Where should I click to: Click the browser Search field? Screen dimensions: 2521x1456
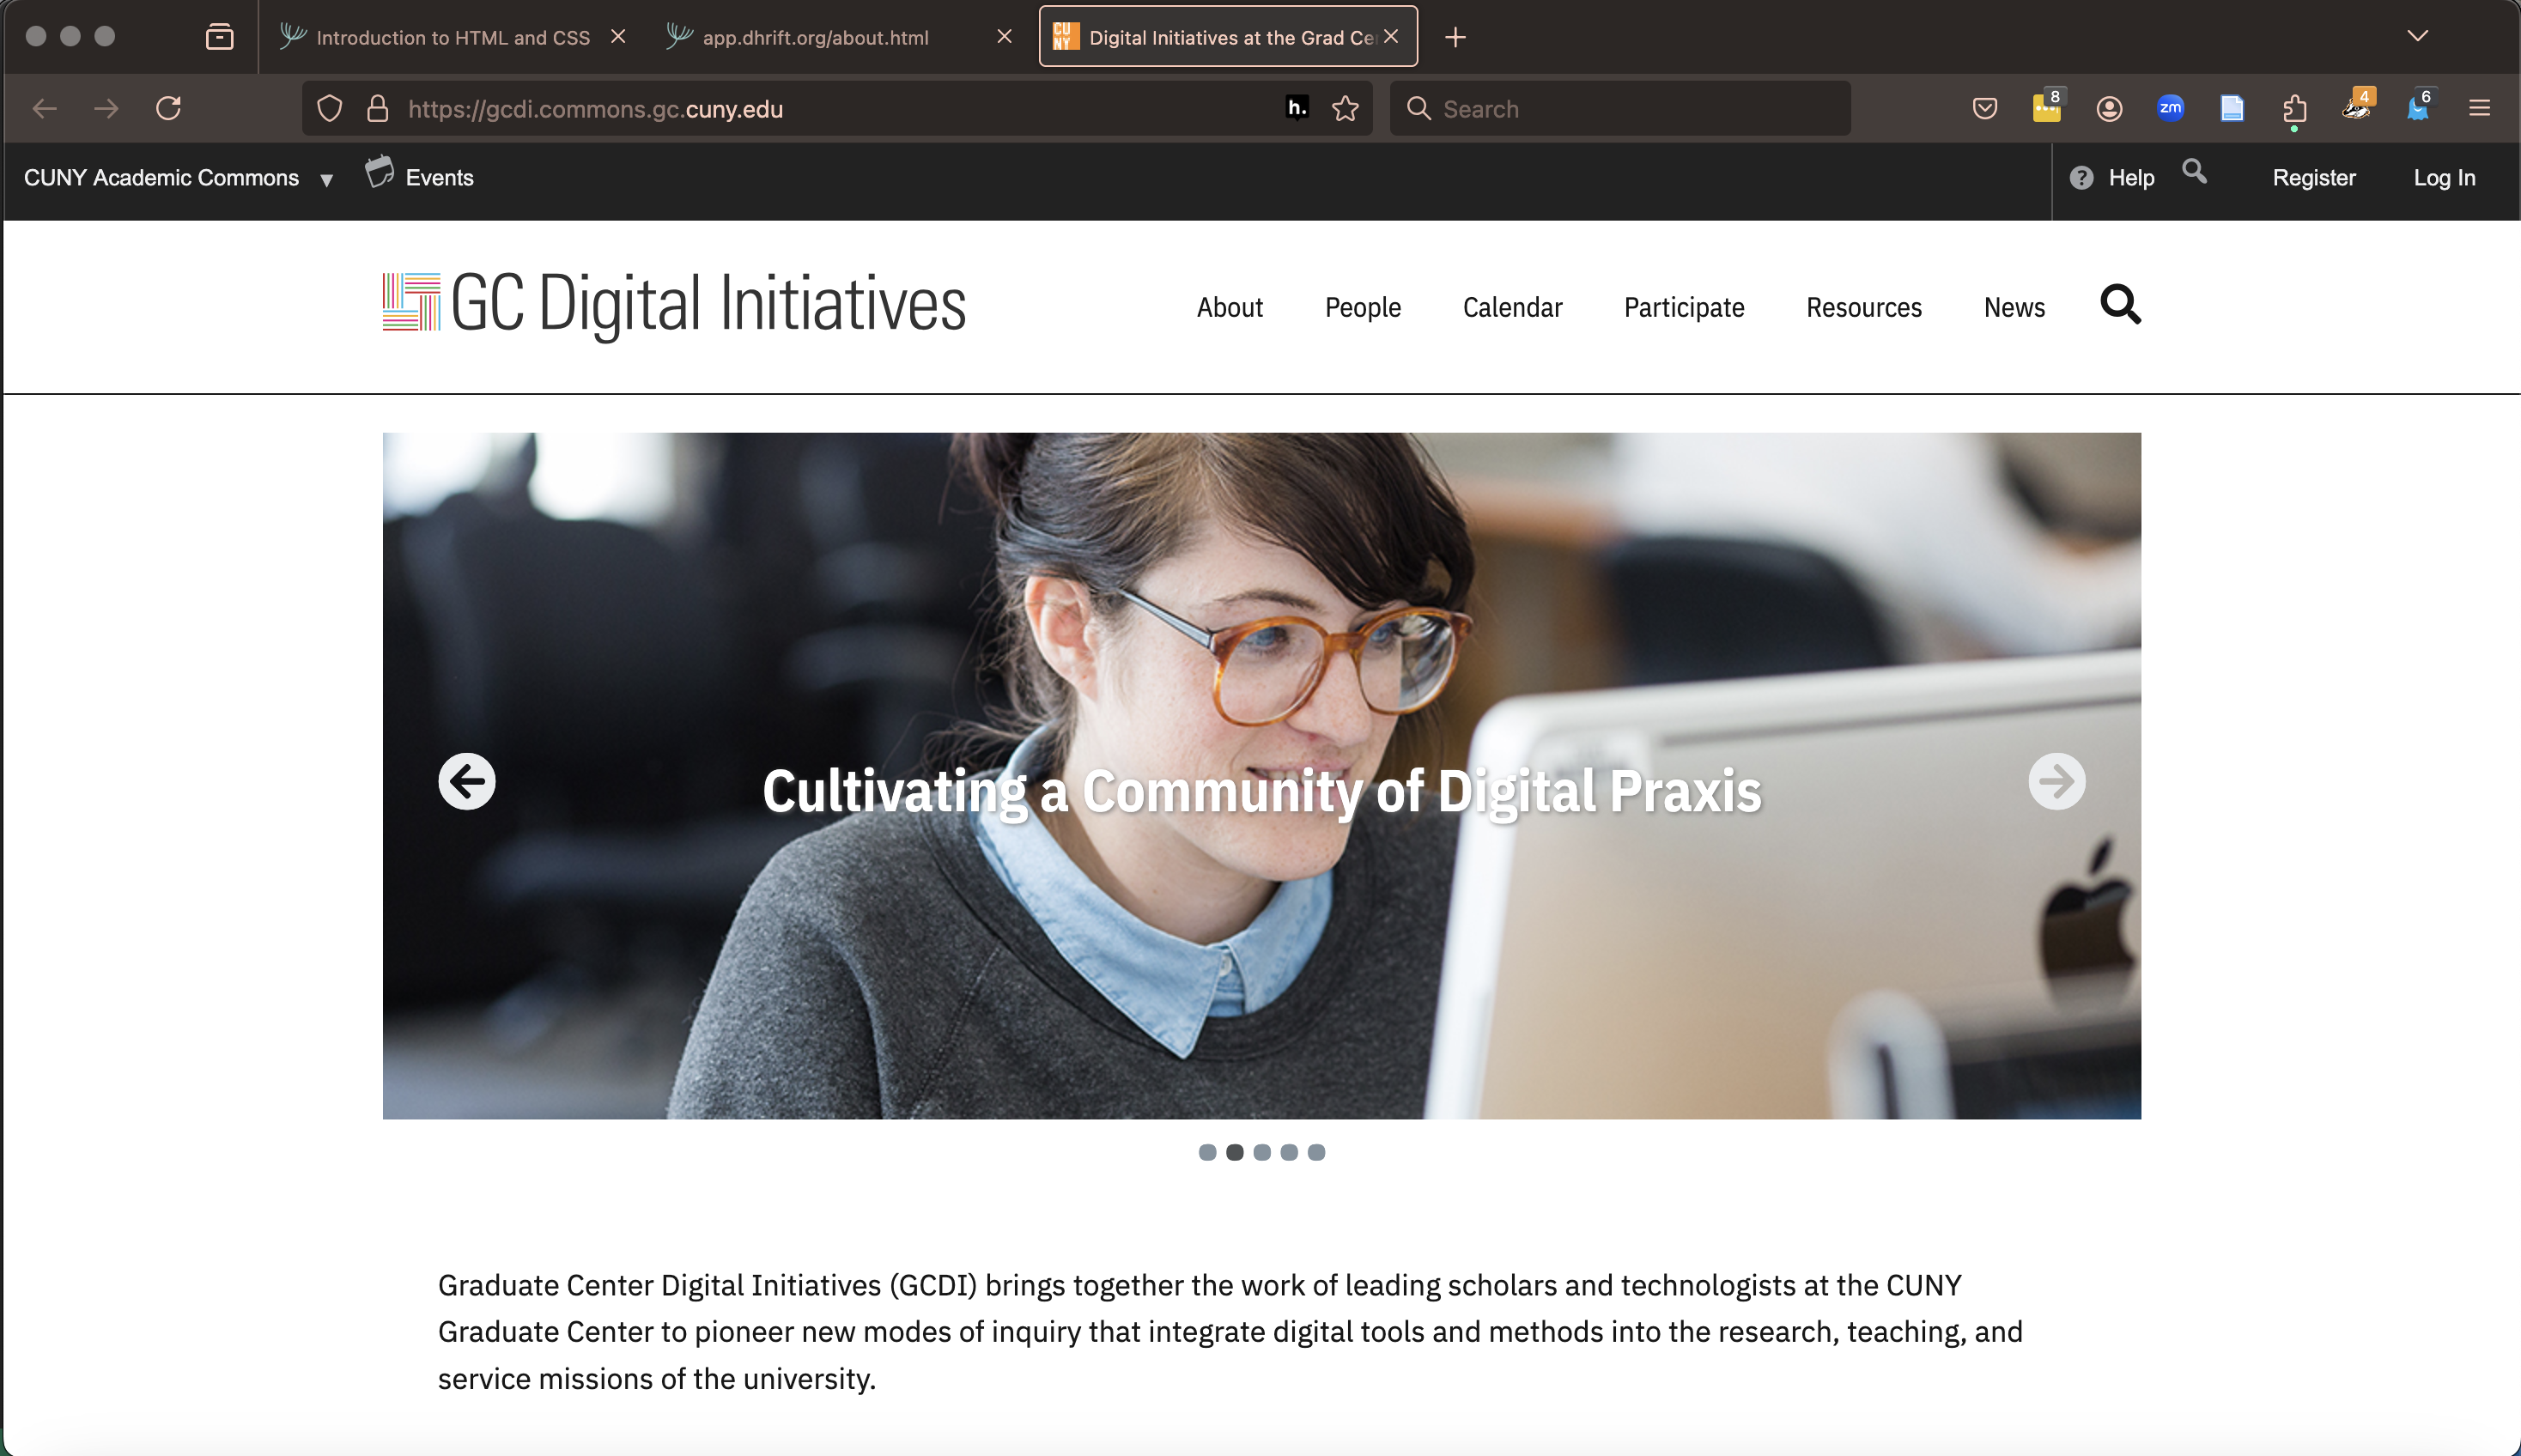pyautogui.click(x=1620, y=109)
